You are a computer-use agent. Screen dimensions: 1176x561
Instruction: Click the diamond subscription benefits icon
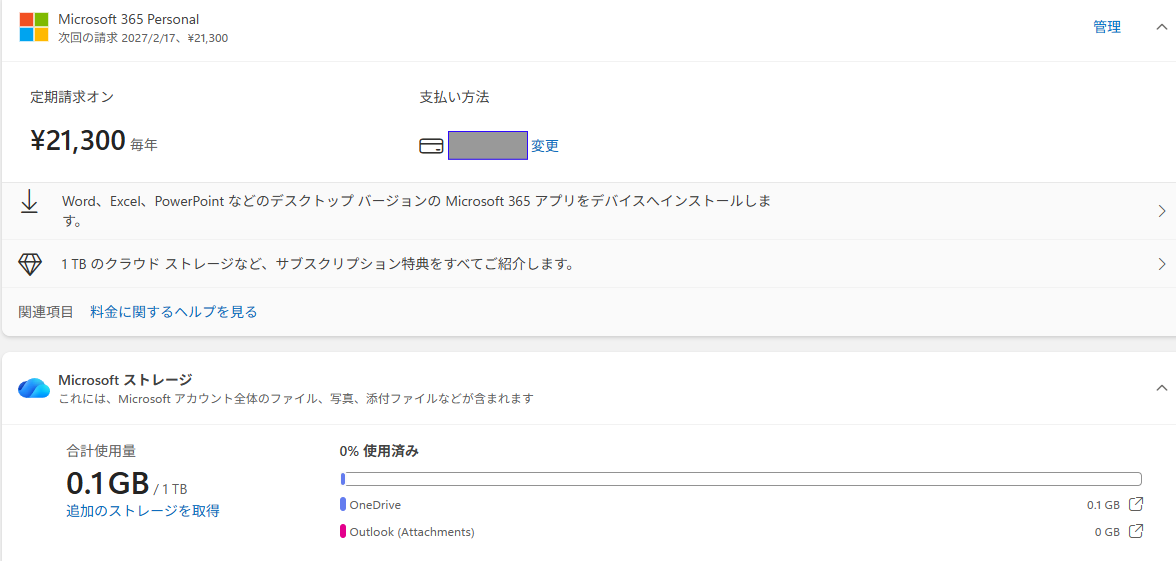(x=30, y=264)
